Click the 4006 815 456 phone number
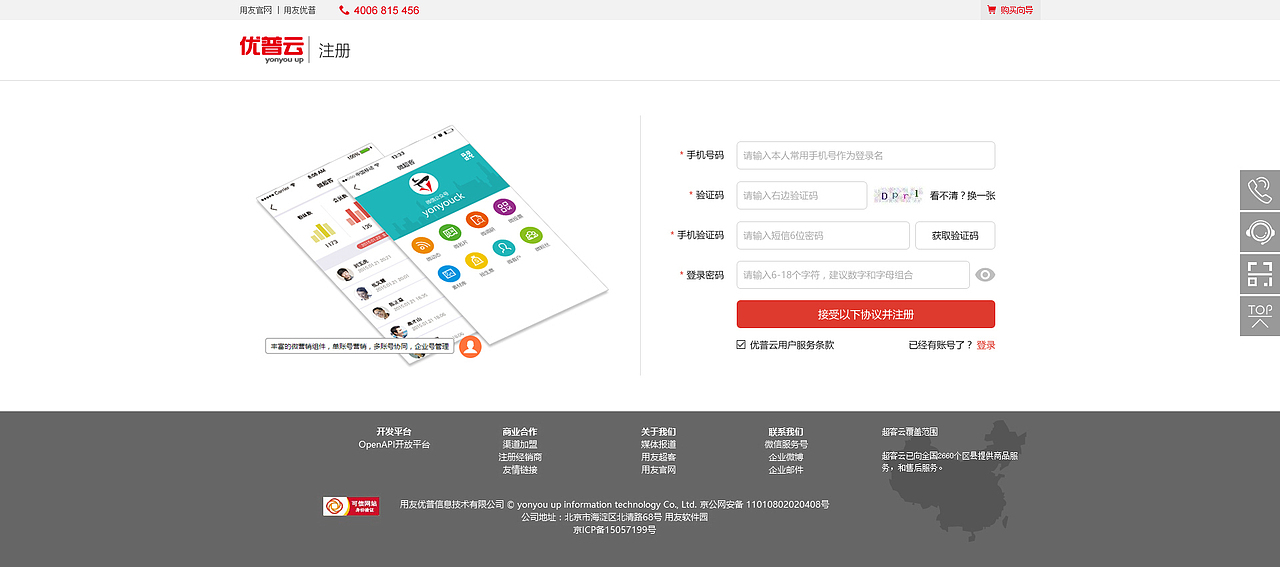The height and width of the screenshot is (567, 1280). click(x=386, y=10)
